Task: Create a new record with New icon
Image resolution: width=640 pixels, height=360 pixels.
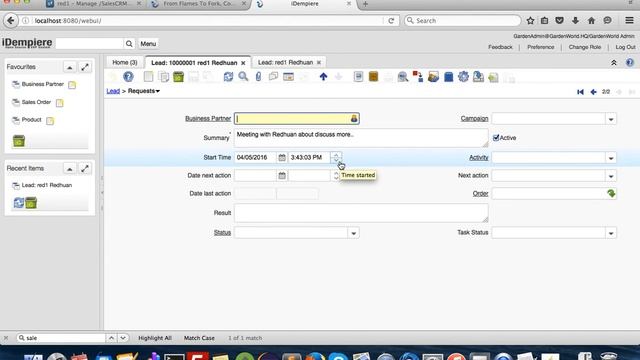Action: coord(149,76)
